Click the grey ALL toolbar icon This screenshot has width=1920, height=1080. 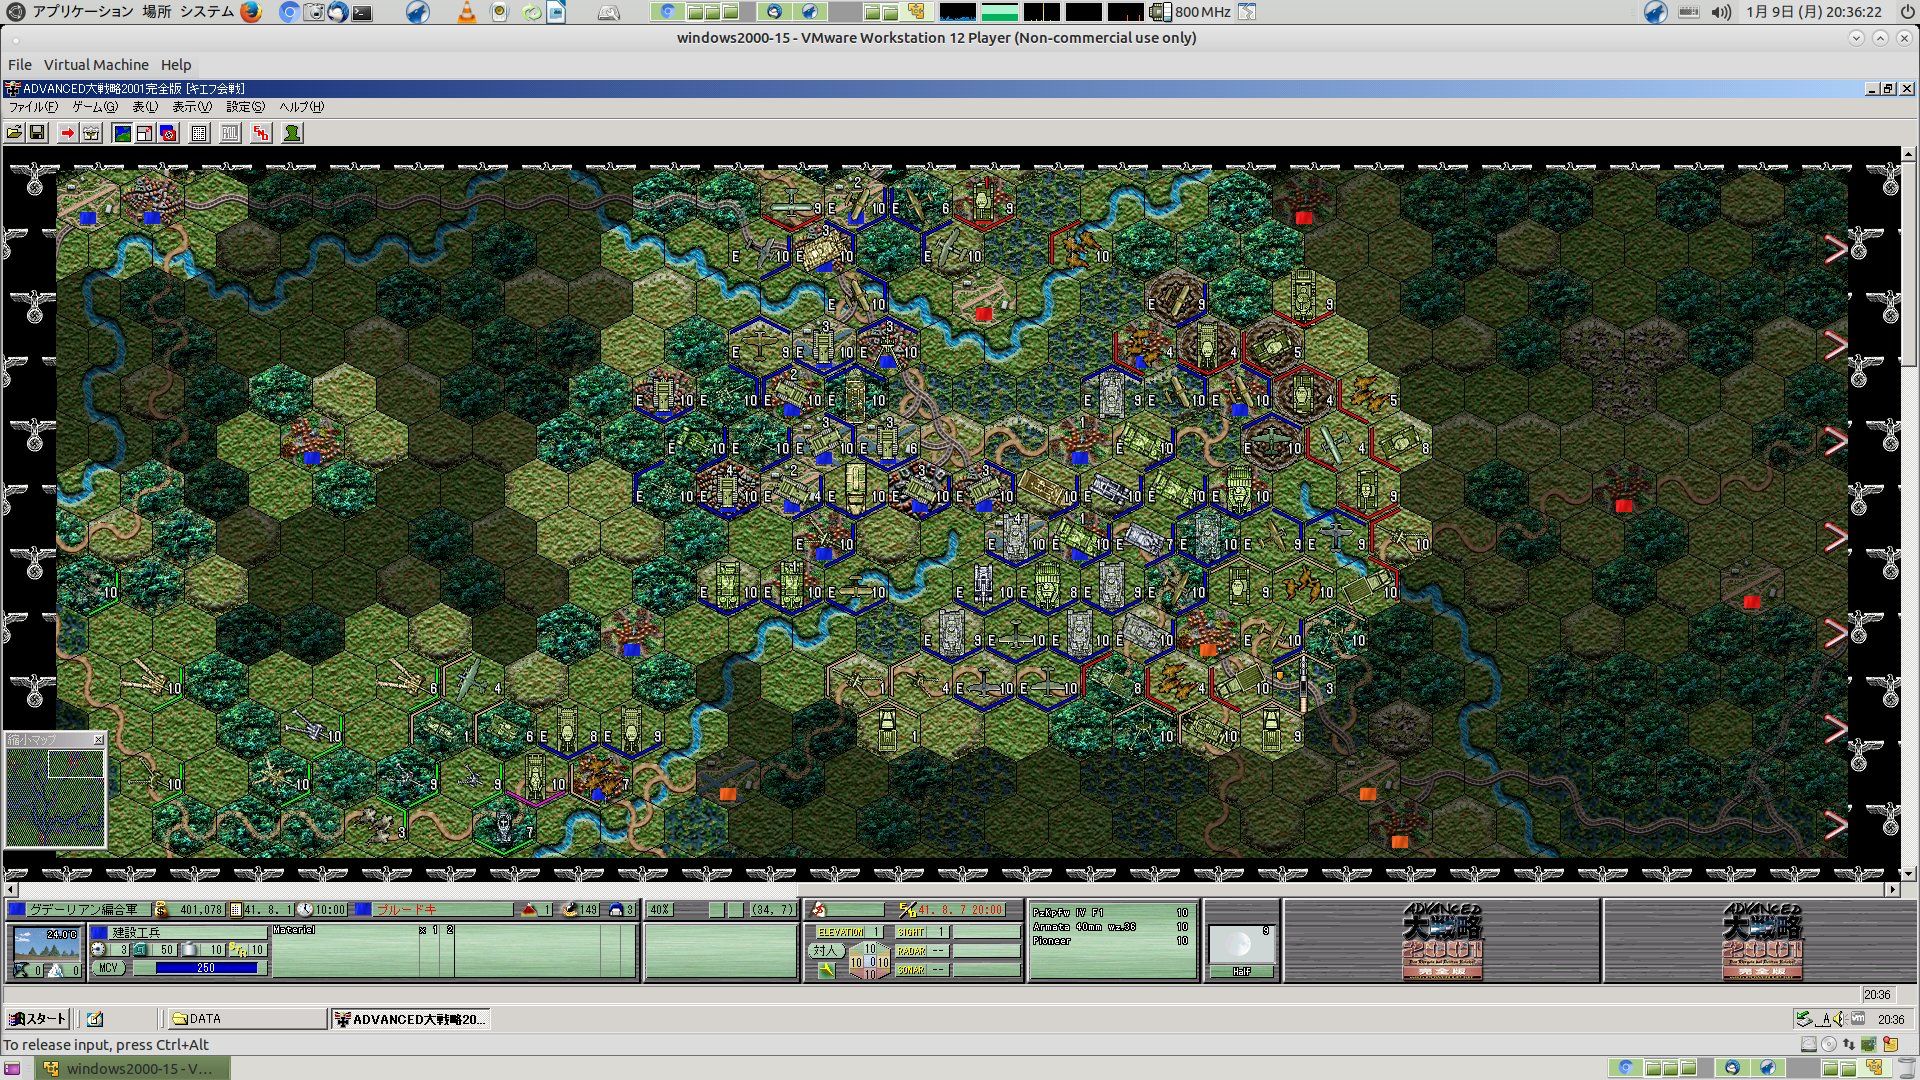(x=230, y=133)
